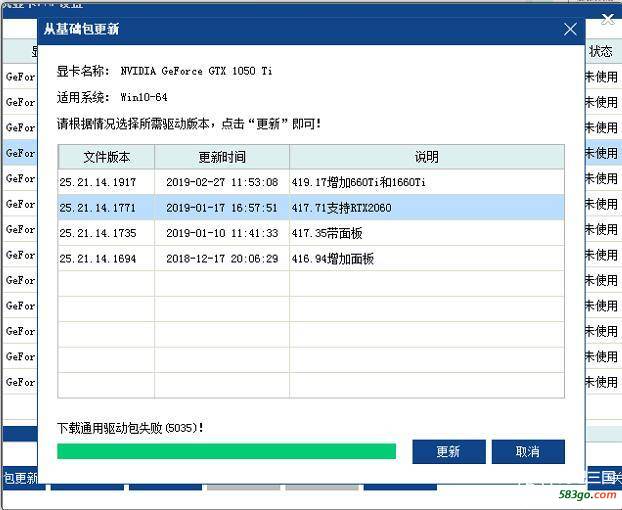The width and height of the screenshot is (622, 510).
Task: Click the 下载通用驱动包失败 (5035) message
Action: coord(131,428)
